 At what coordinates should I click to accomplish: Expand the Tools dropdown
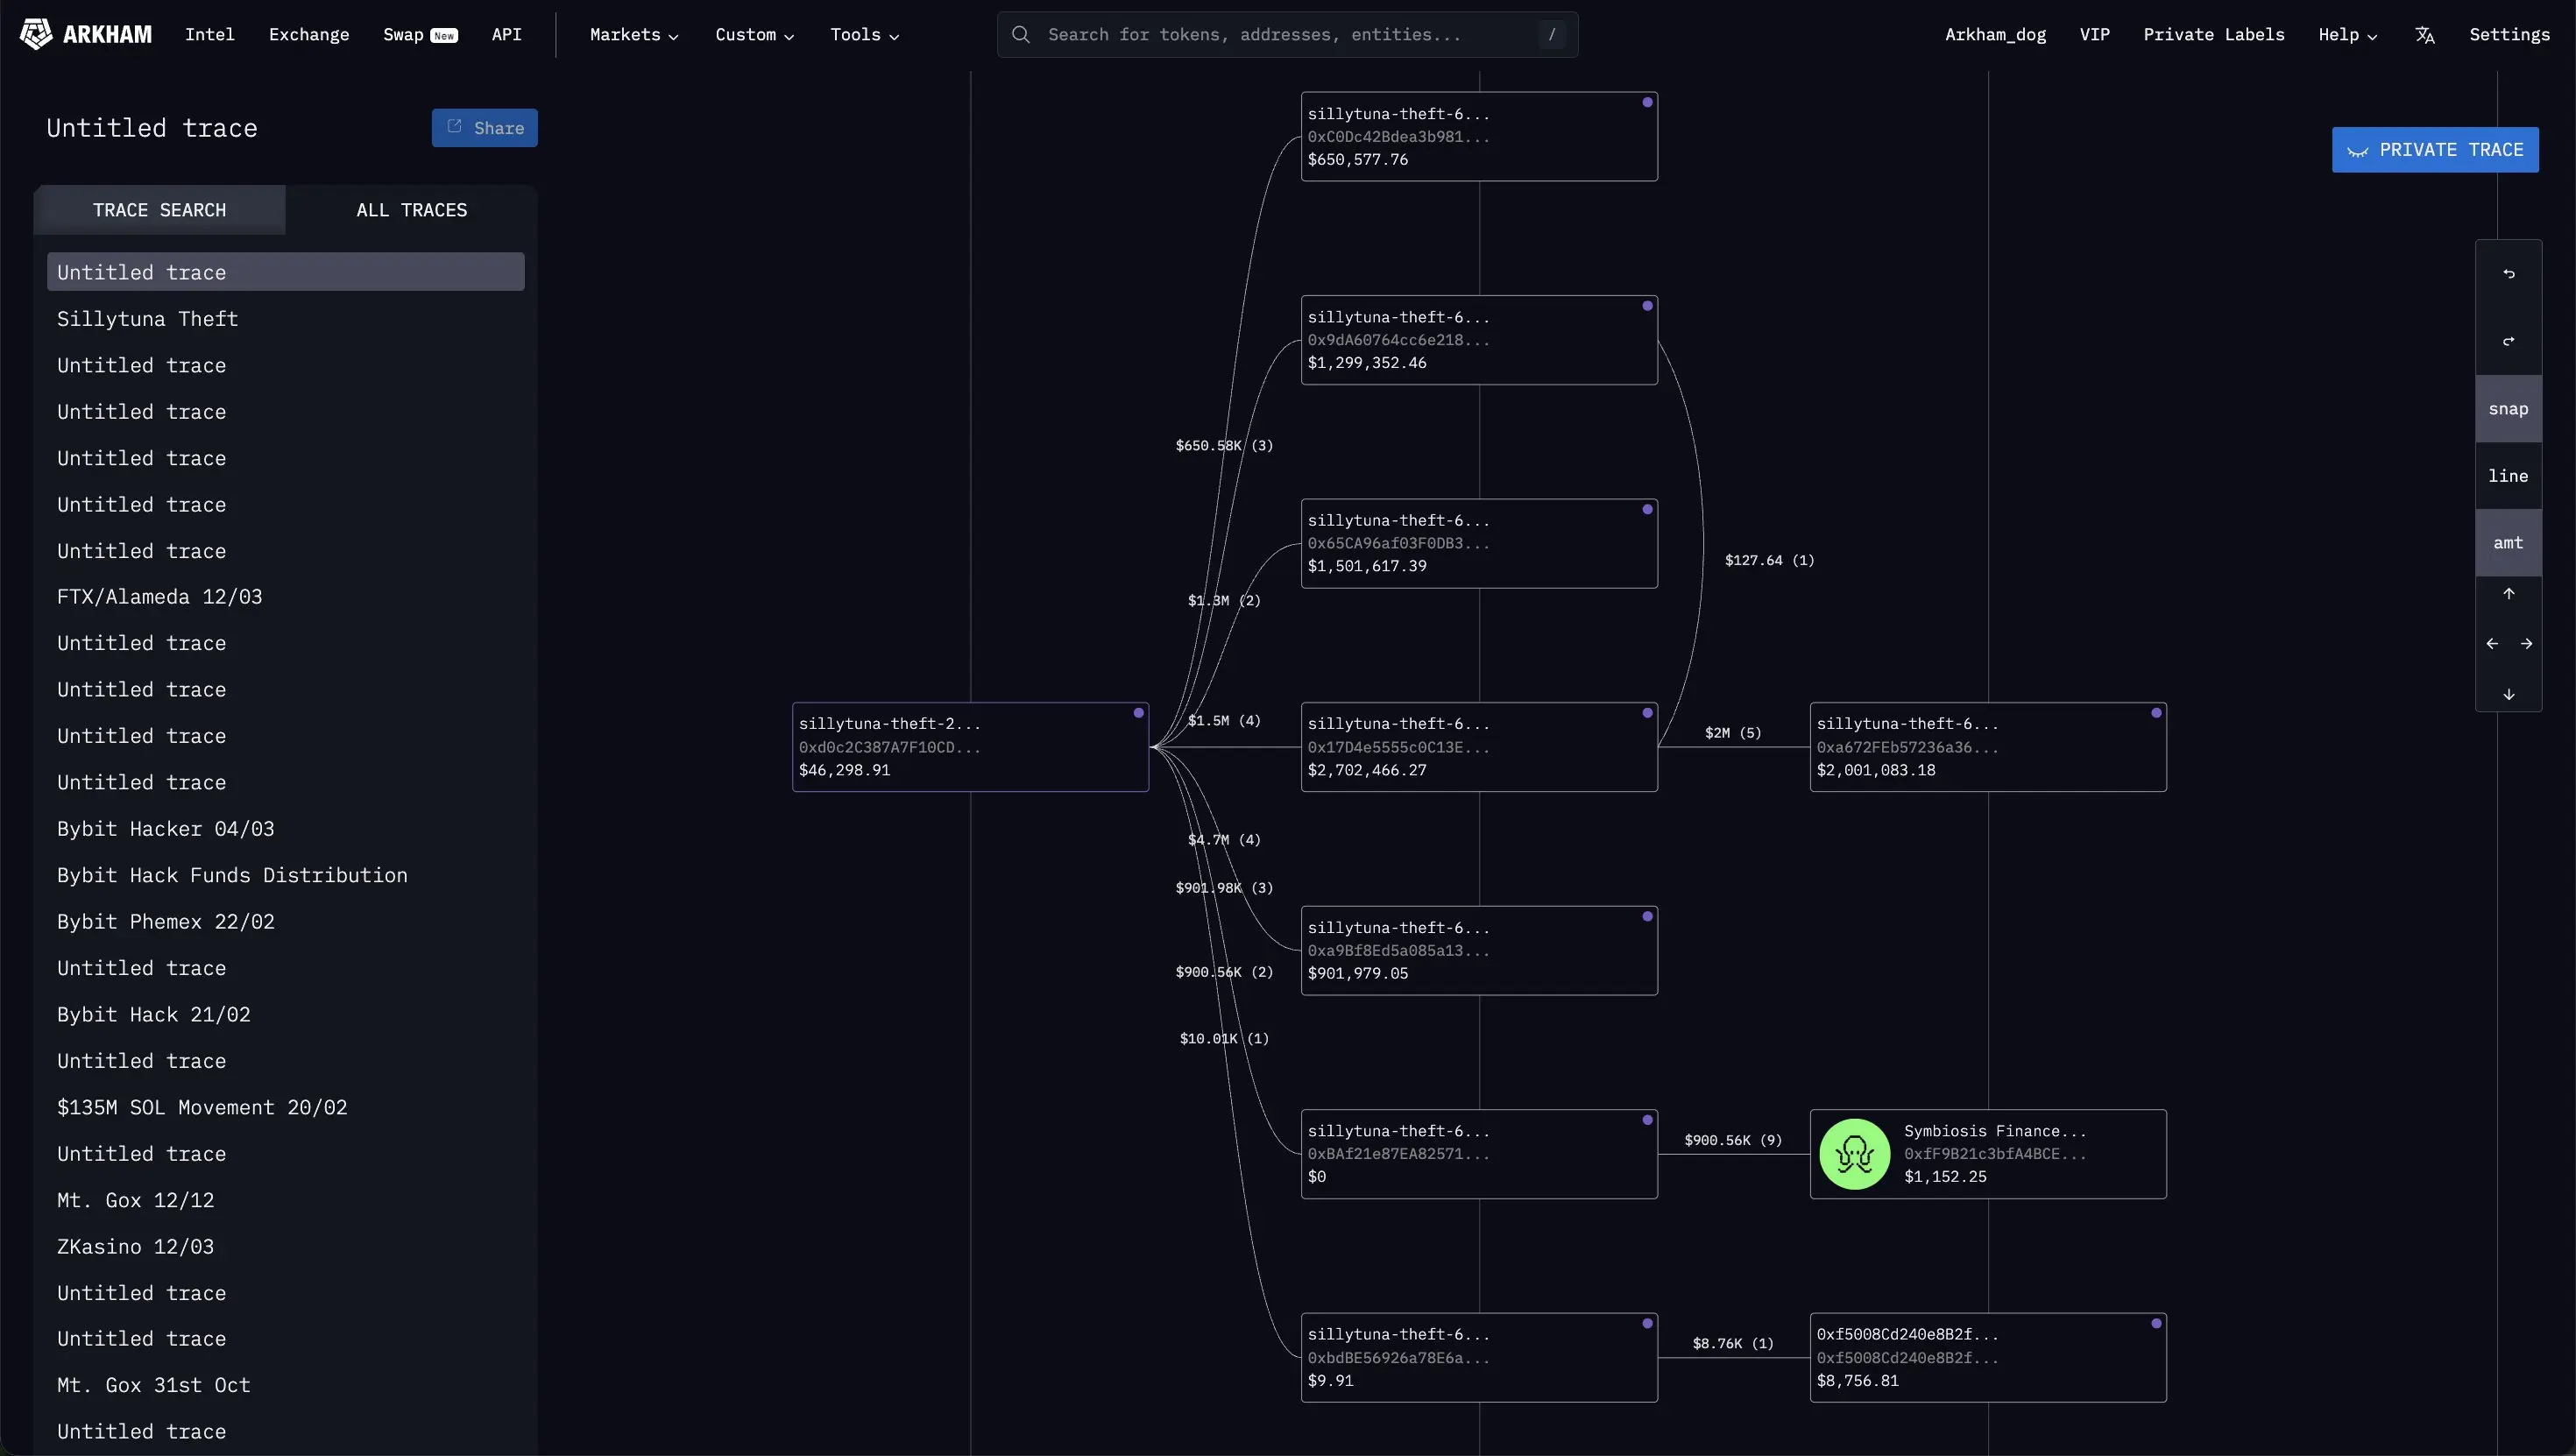864,35
